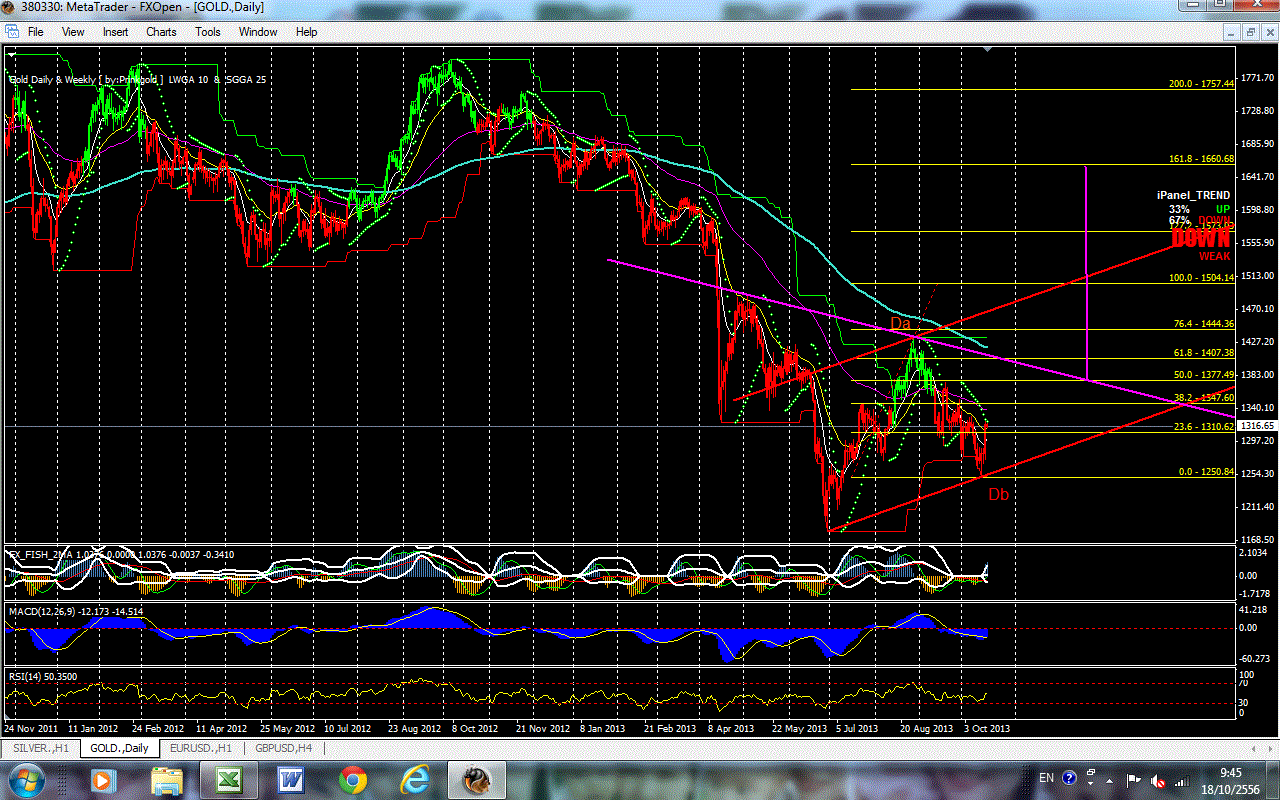The image size is (1280, 800).
Task: Open the Charts menu
Action: pyautogui.click(x=161, y=32)
